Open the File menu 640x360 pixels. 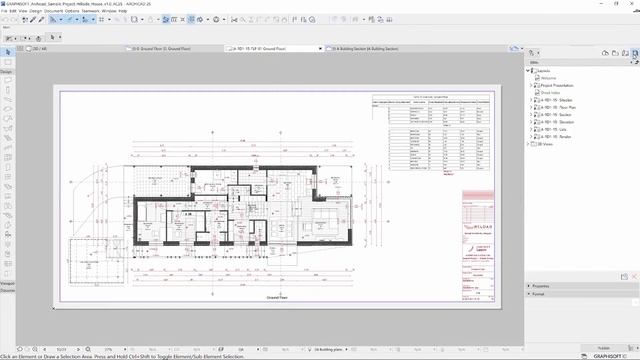[x=4, y=11]
